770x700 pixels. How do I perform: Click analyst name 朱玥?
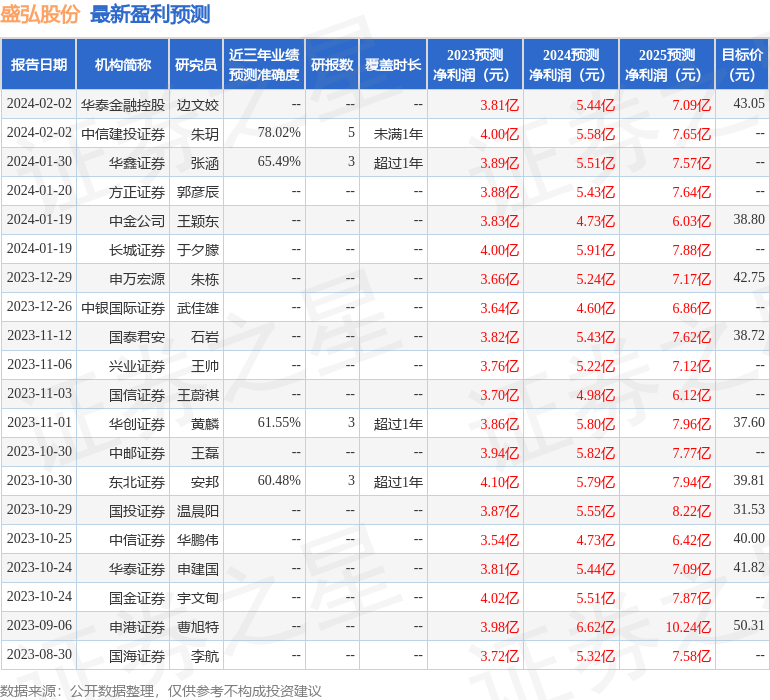click(205, 134)
